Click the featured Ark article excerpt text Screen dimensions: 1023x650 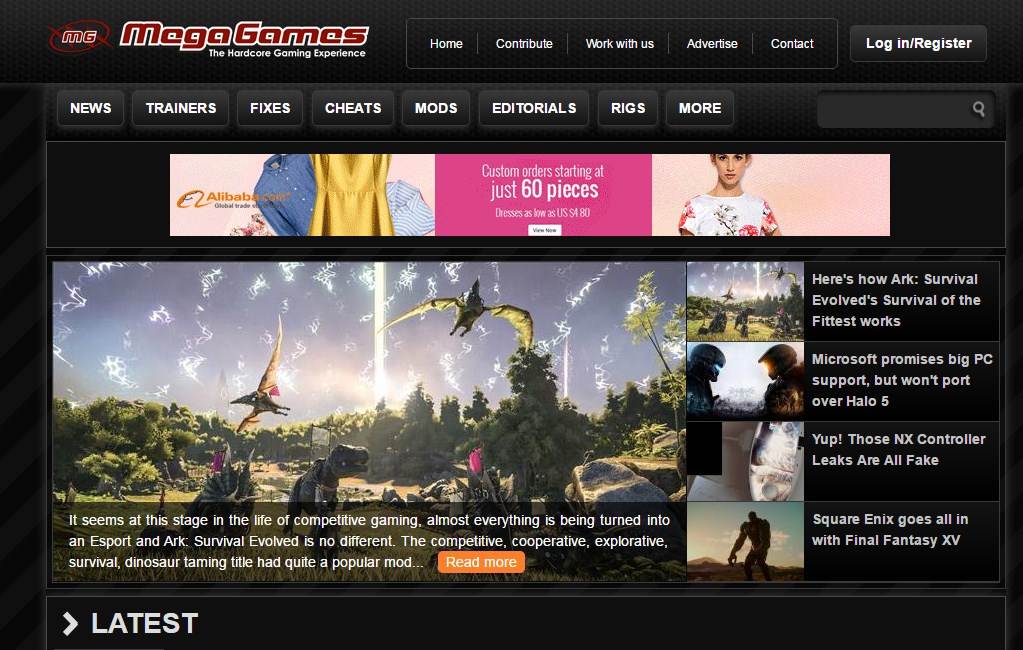369,541
